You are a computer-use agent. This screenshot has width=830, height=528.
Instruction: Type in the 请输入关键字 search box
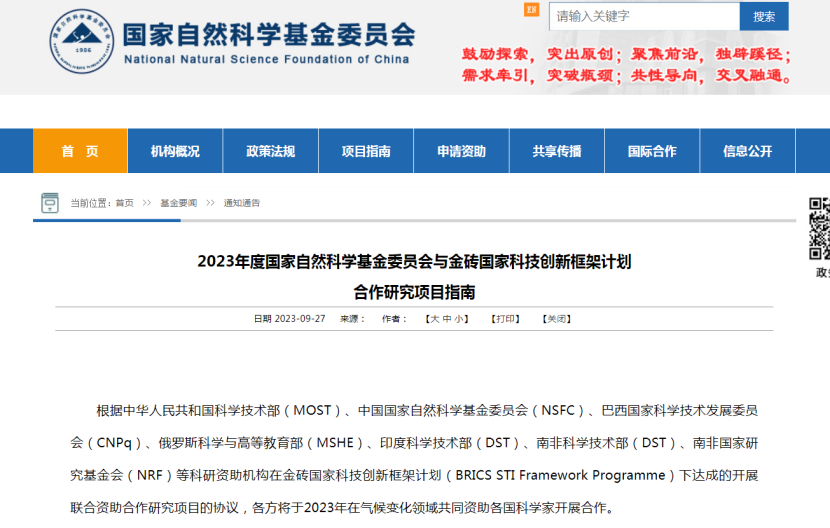(644, 16)
